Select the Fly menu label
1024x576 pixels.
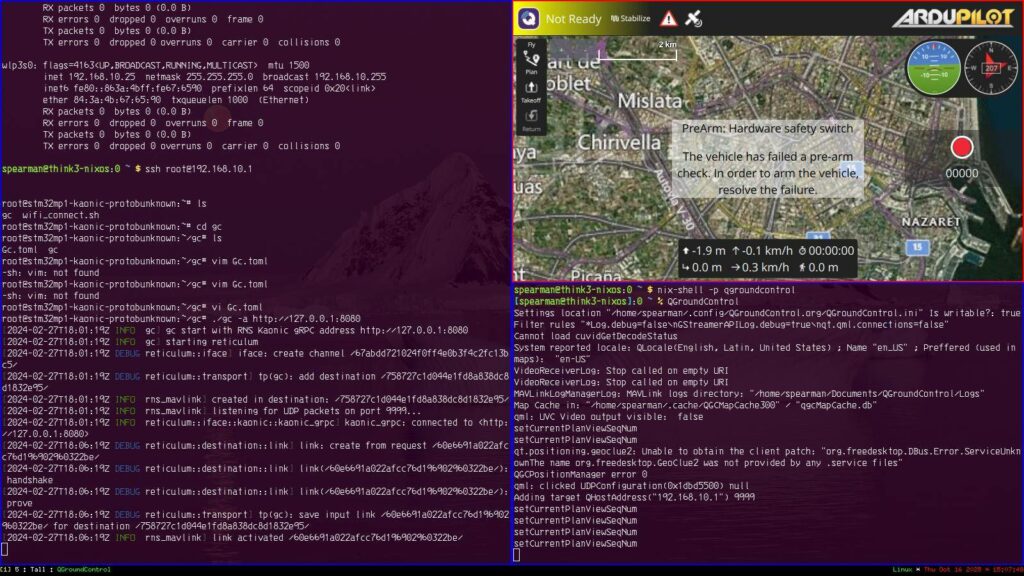tap(530, 44)
